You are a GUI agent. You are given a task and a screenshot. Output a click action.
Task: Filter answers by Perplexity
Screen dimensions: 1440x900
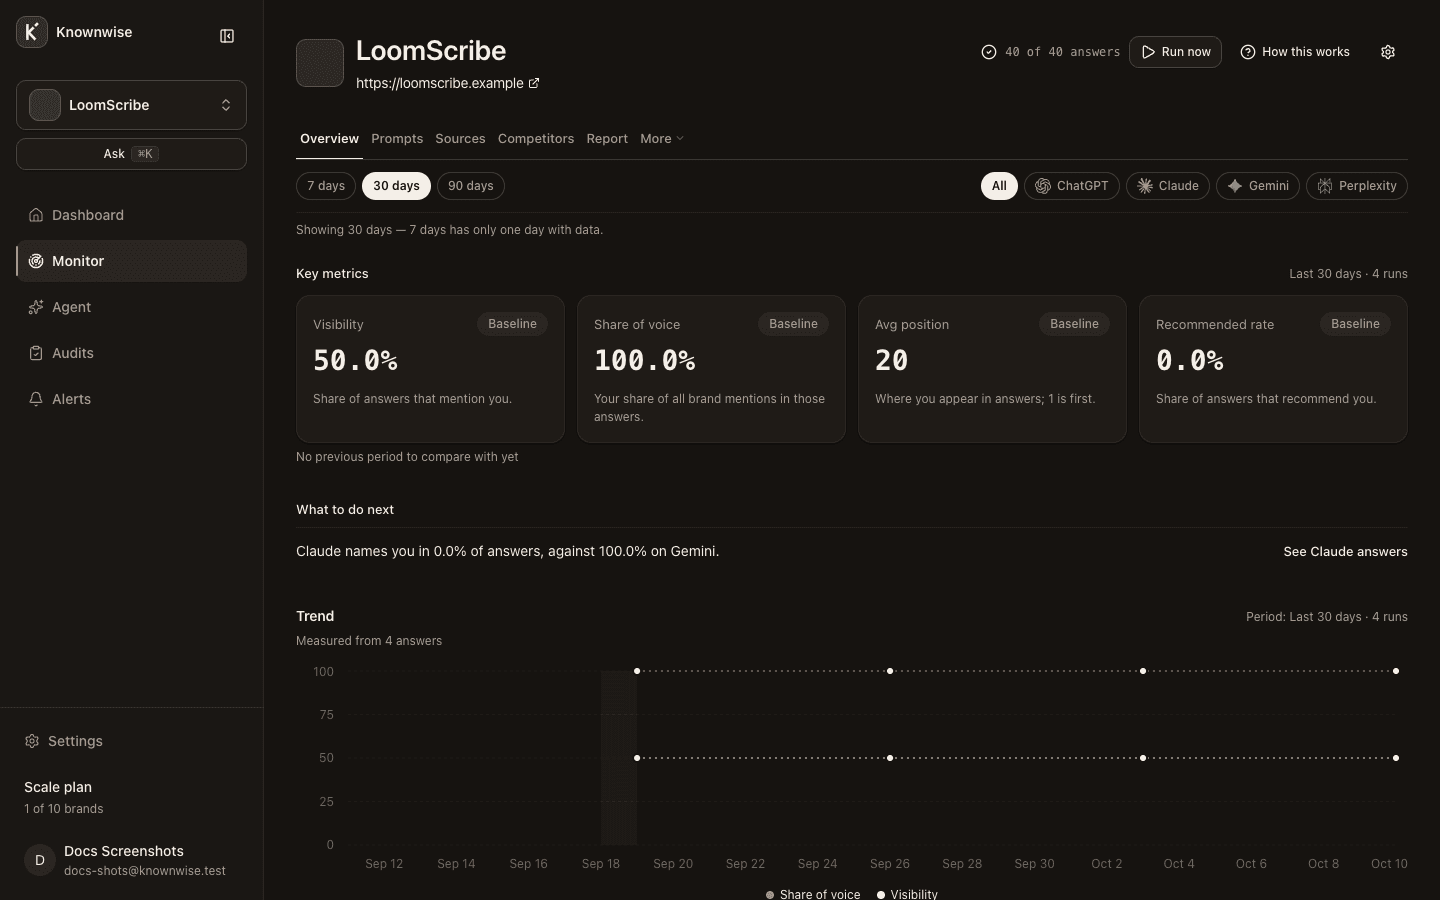click(x=1357, y=186)
